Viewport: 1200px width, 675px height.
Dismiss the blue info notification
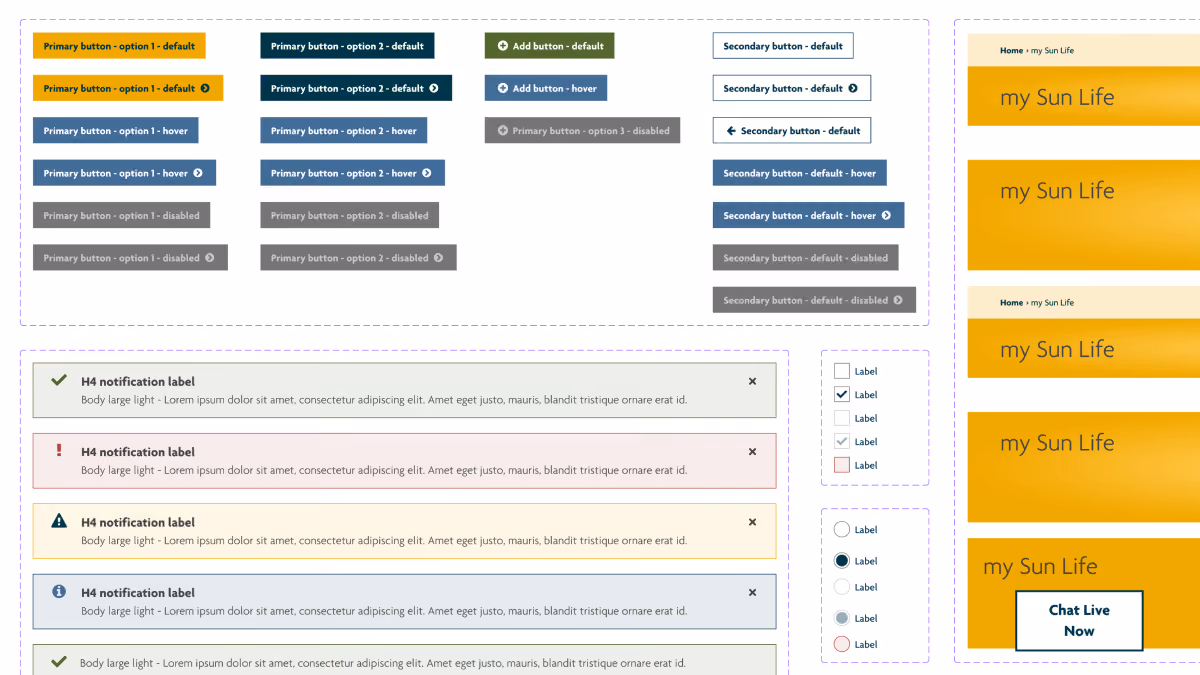[753, 592]
